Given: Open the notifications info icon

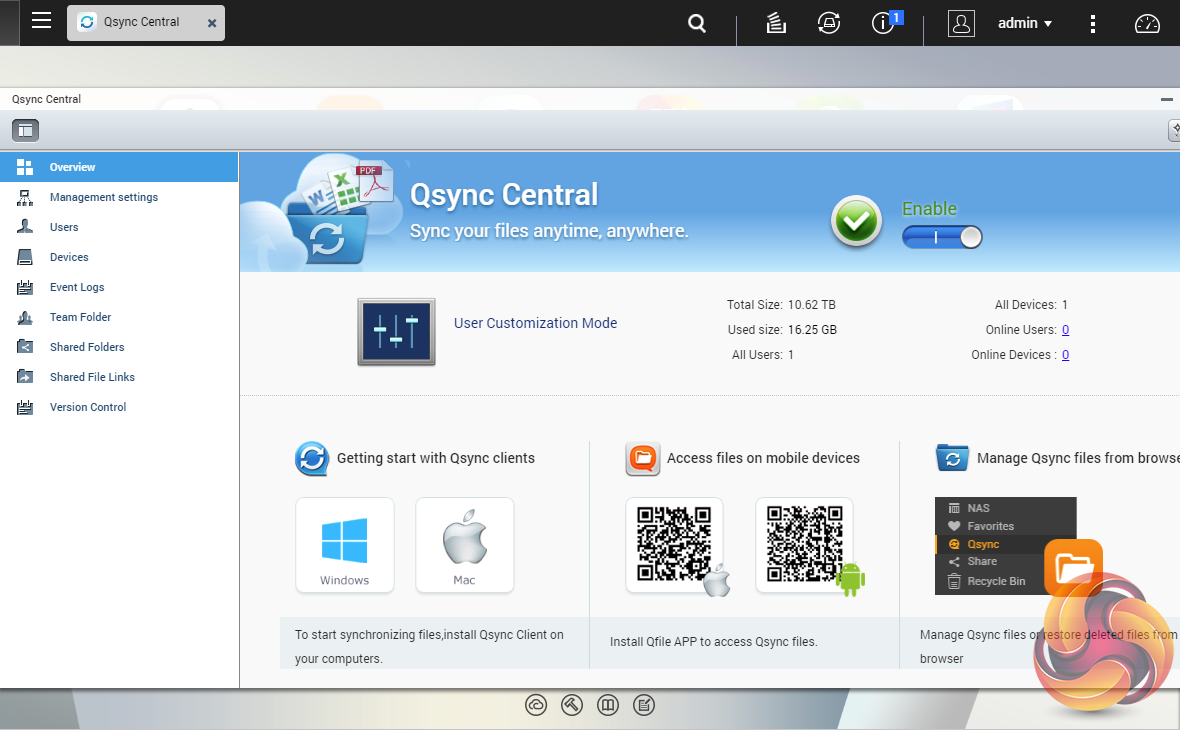Looking at the screenshot, I should [883, 23].
